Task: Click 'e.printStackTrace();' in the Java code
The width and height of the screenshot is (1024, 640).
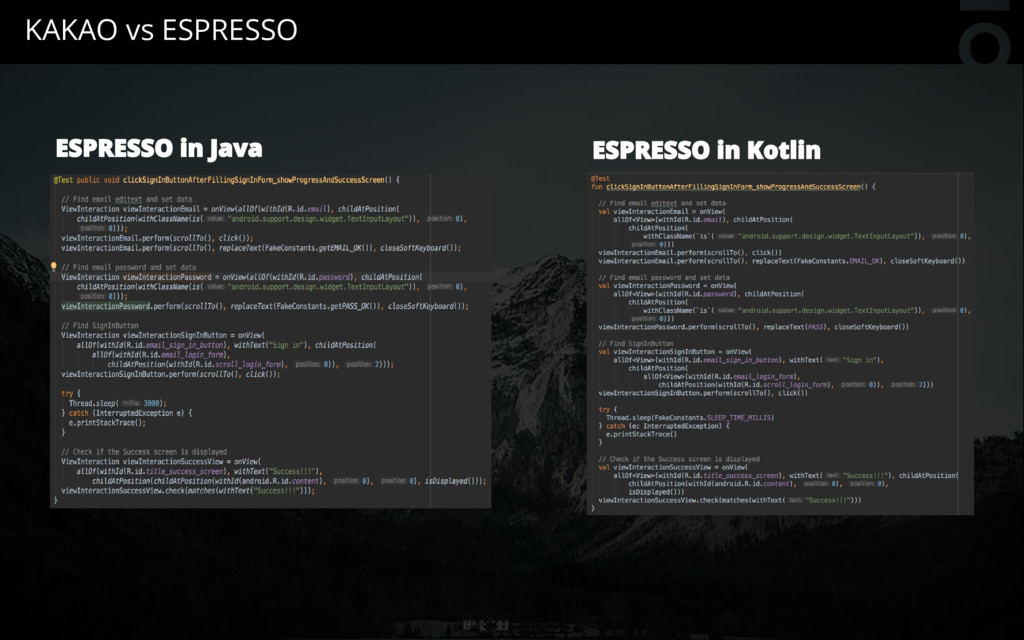Action: [x=107, y=423]
